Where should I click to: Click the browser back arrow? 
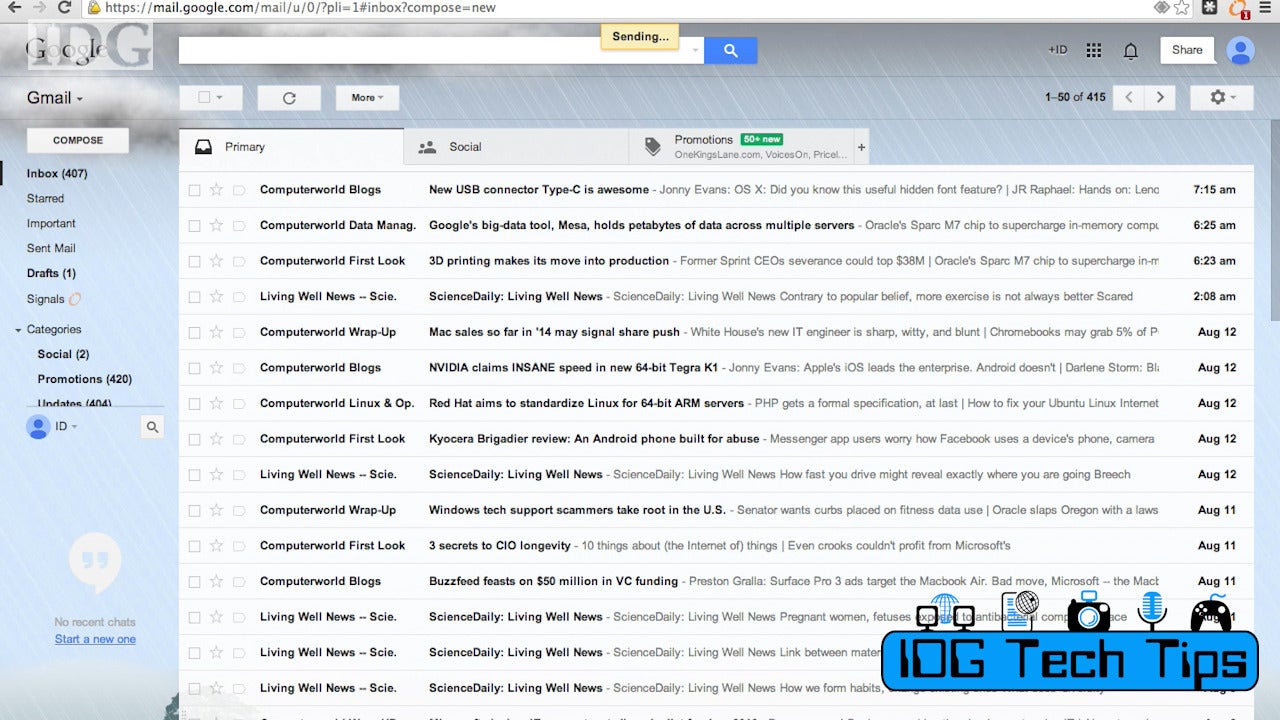click(13, 7)
